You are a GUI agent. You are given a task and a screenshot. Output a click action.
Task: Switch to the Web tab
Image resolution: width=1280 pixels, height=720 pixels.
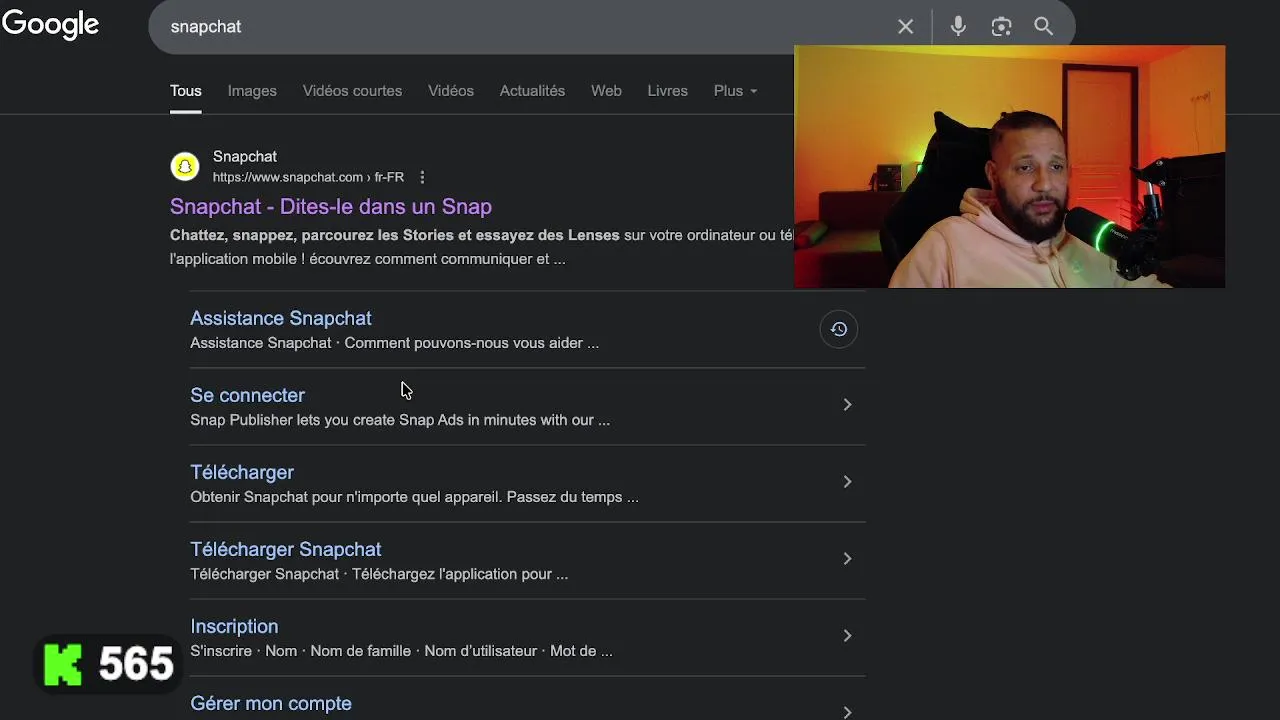pos(606,91)
